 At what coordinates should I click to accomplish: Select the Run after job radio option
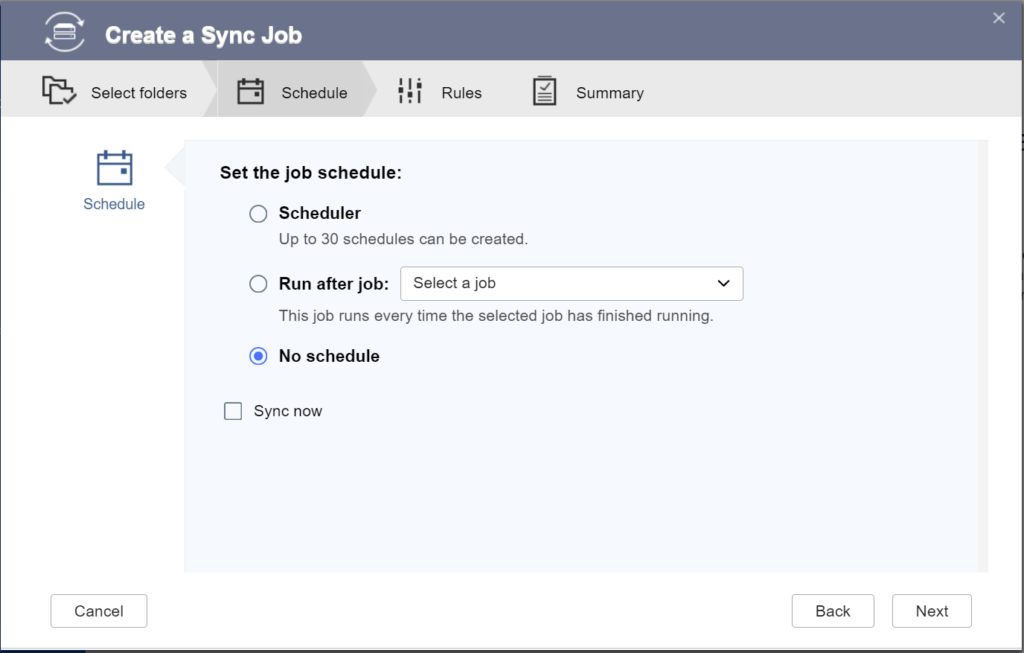pos(258,284)
